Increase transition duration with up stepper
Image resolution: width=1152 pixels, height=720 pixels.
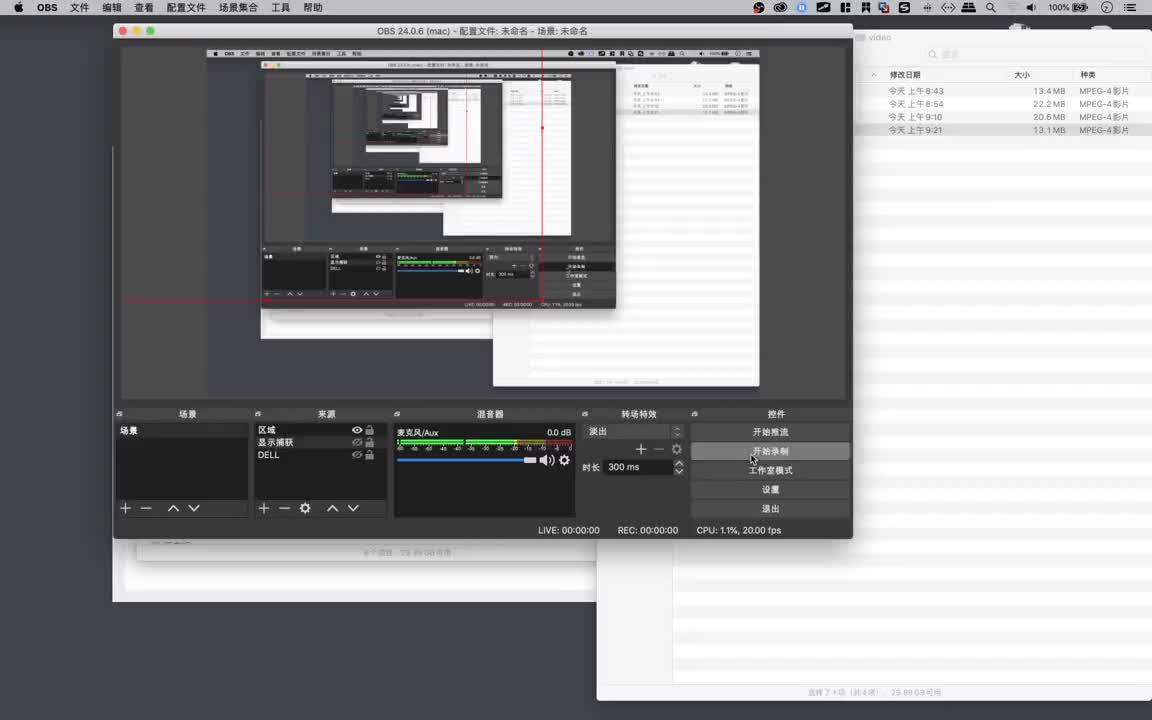tap(679, 463)
